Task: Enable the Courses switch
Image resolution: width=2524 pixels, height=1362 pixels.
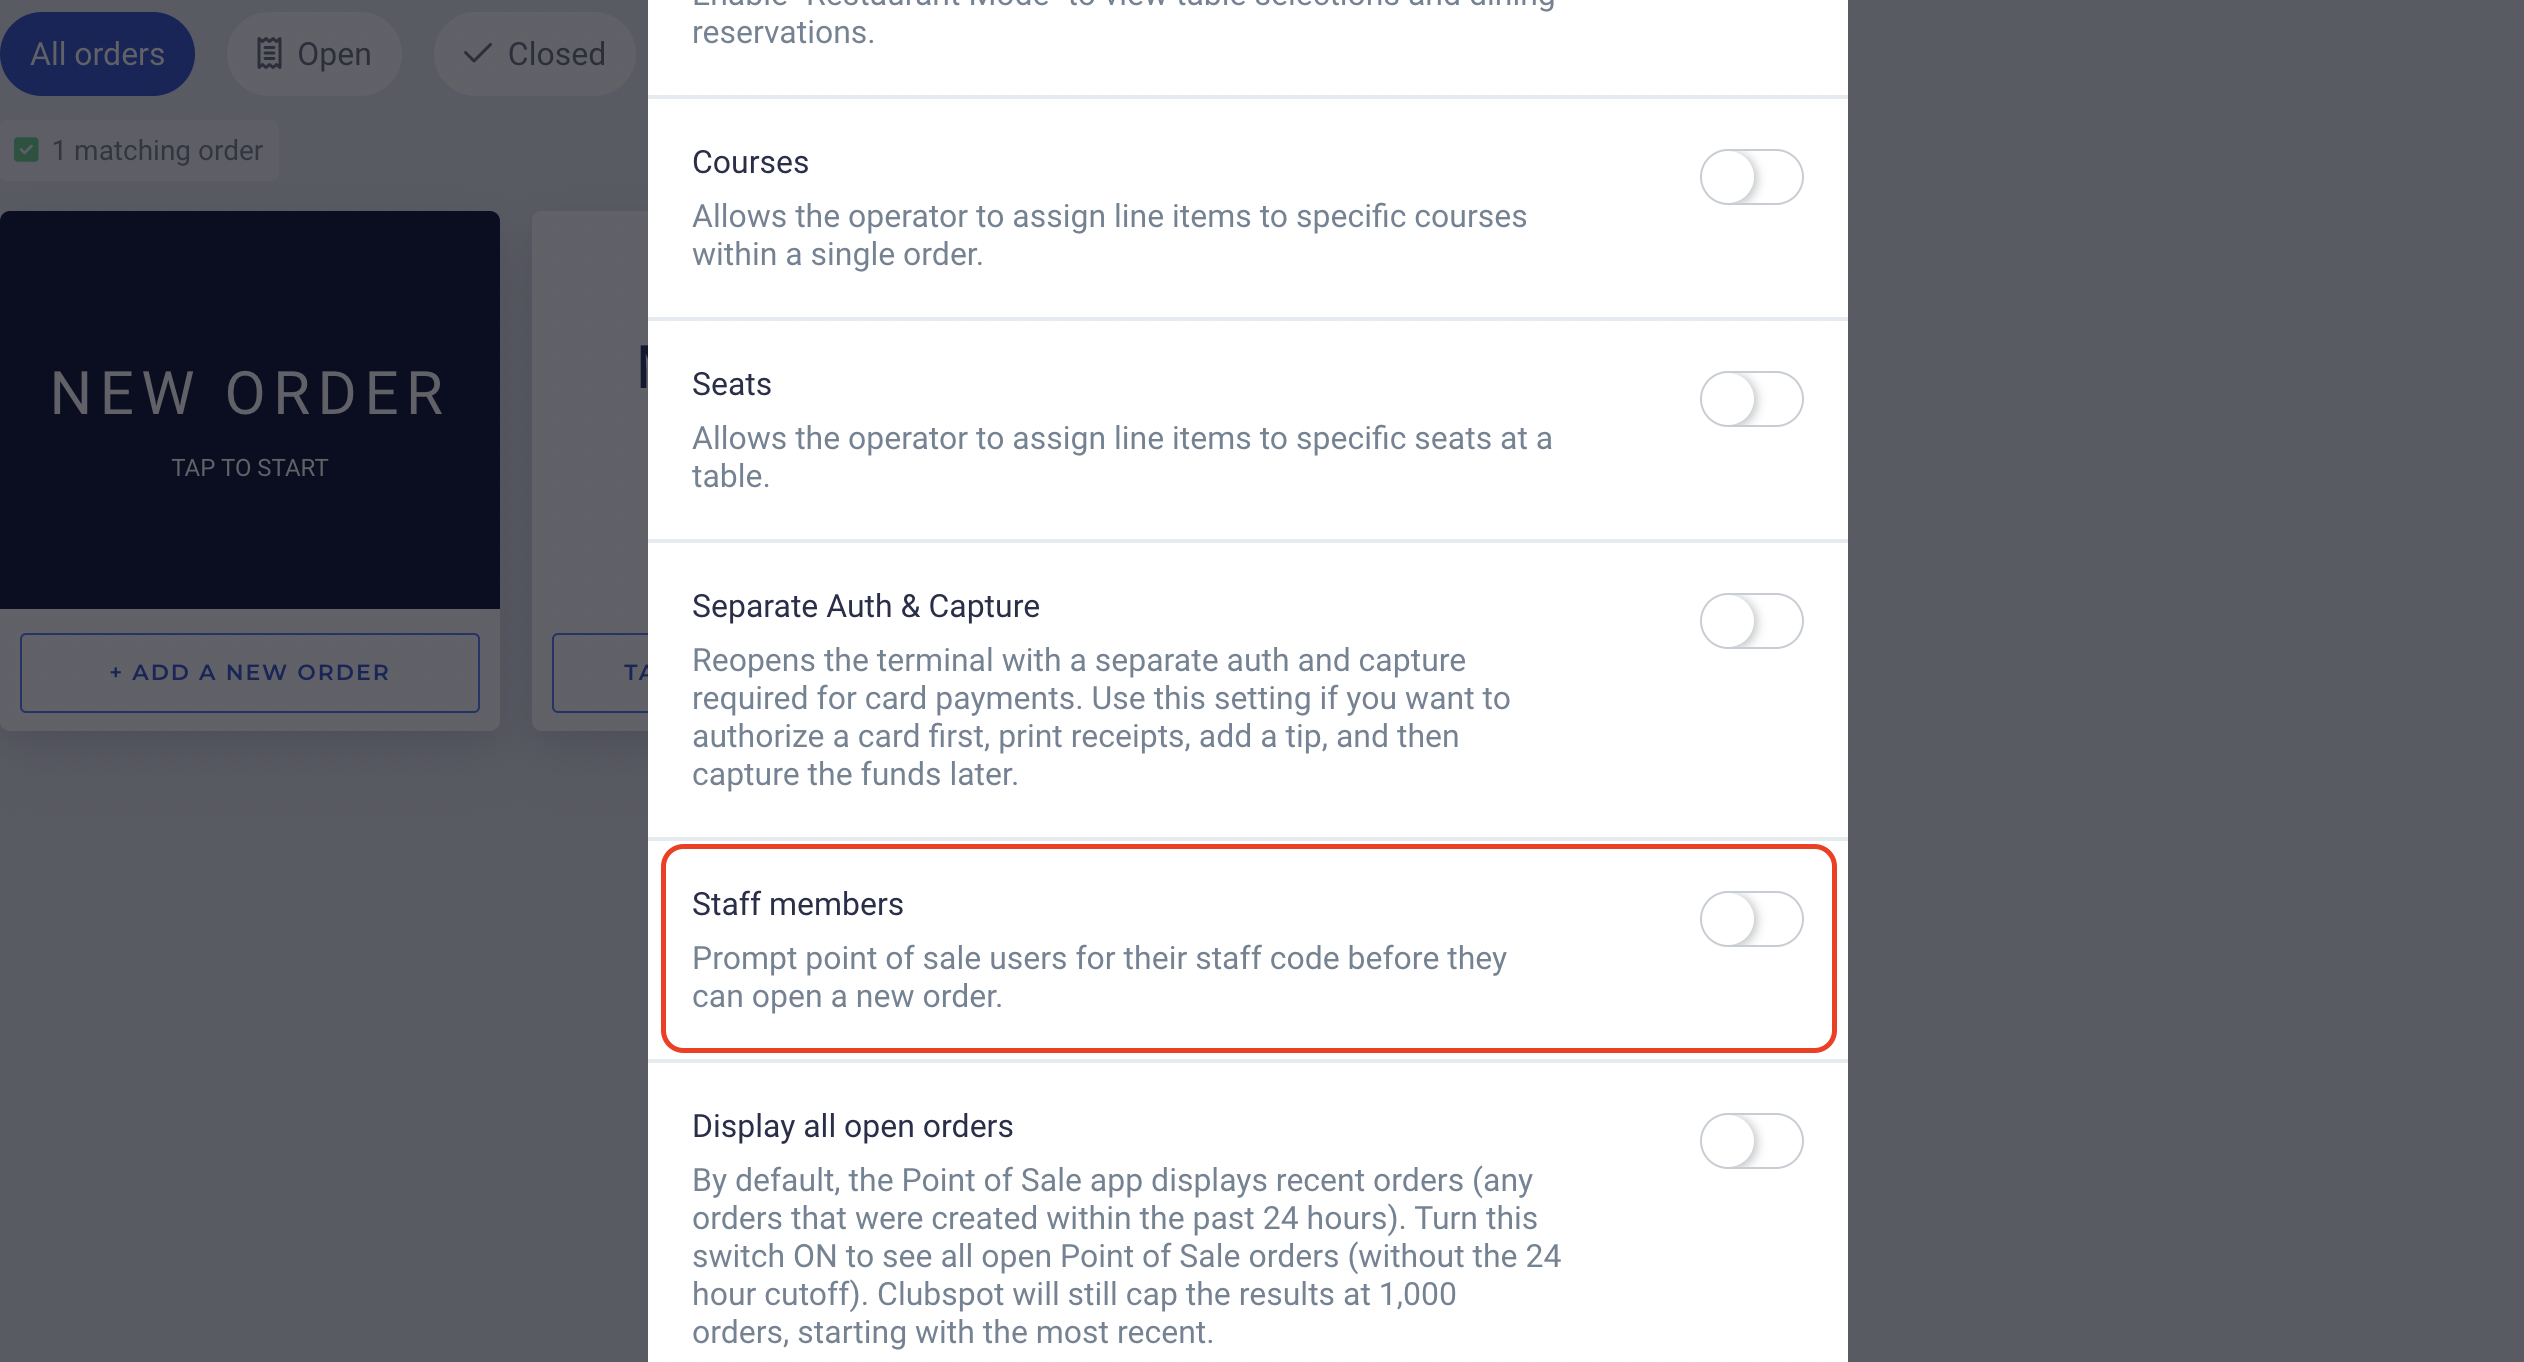Action: click(x=1751, y=177)
